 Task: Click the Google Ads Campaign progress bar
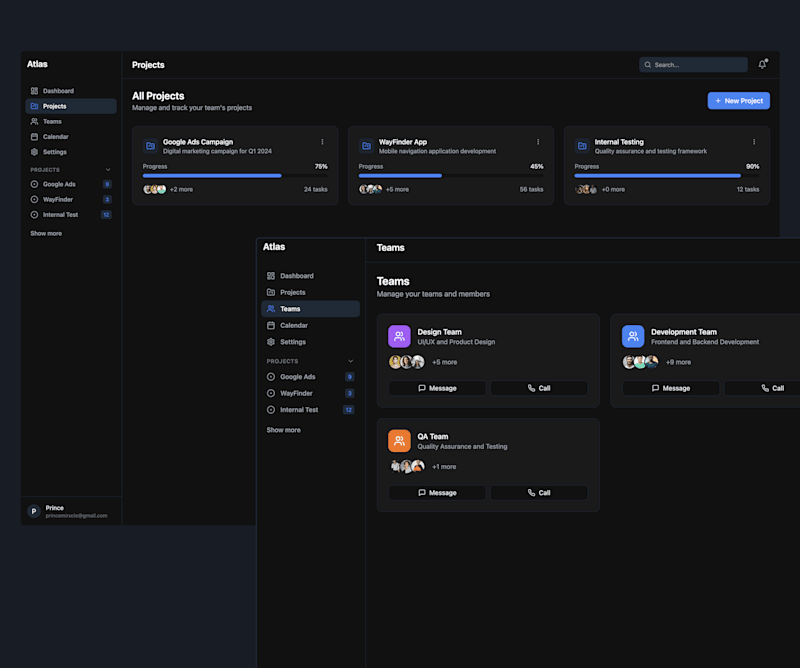235,176
